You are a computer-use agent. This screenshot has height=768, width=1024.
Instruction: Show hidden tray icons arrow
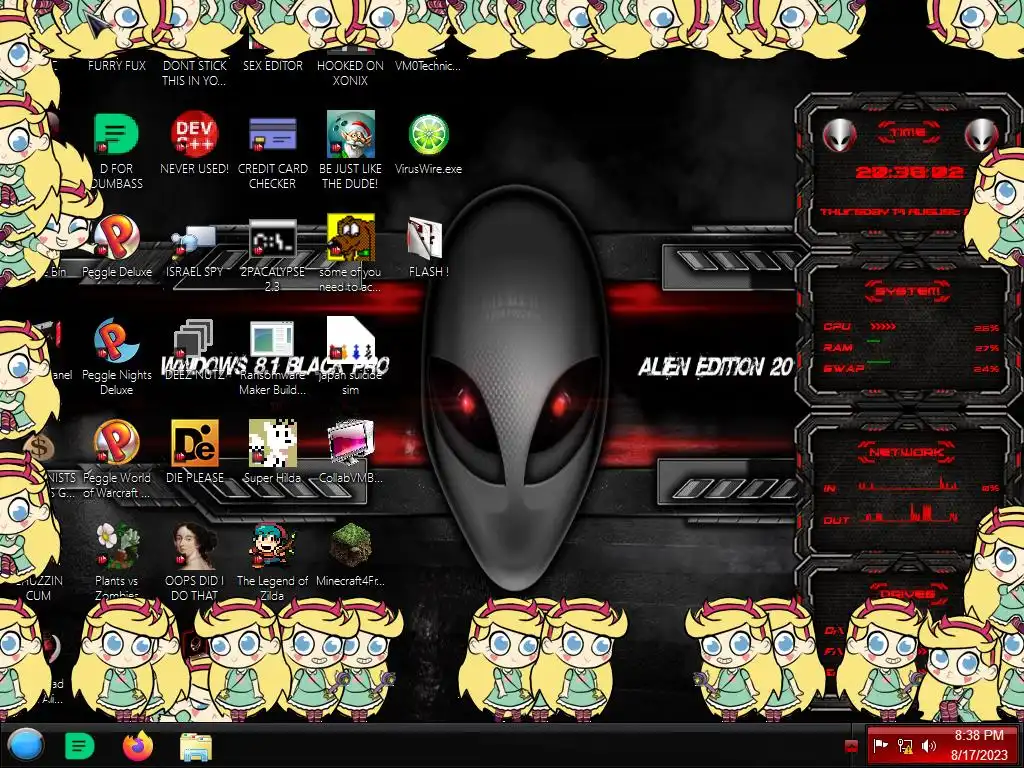pyautogui.click(x=851, y=746)
